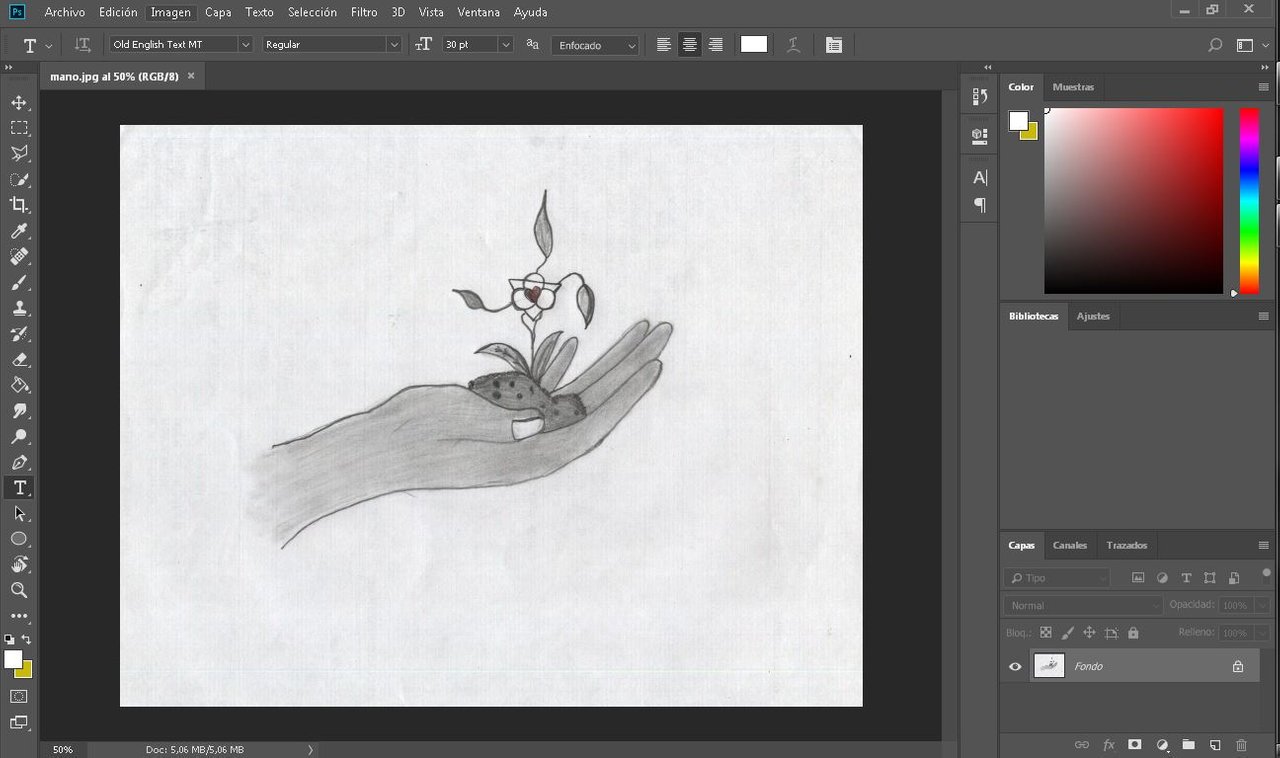This screenshot has height=758, width=1280.
Task: Open the Filtro menu
Action: tap(364, 12)
